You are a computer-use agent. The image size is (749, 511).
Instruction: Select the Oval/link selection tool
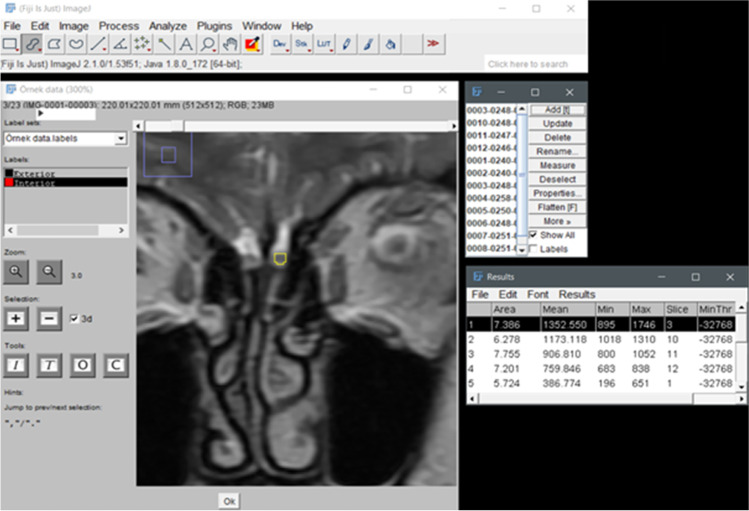(x=32, y=44)
